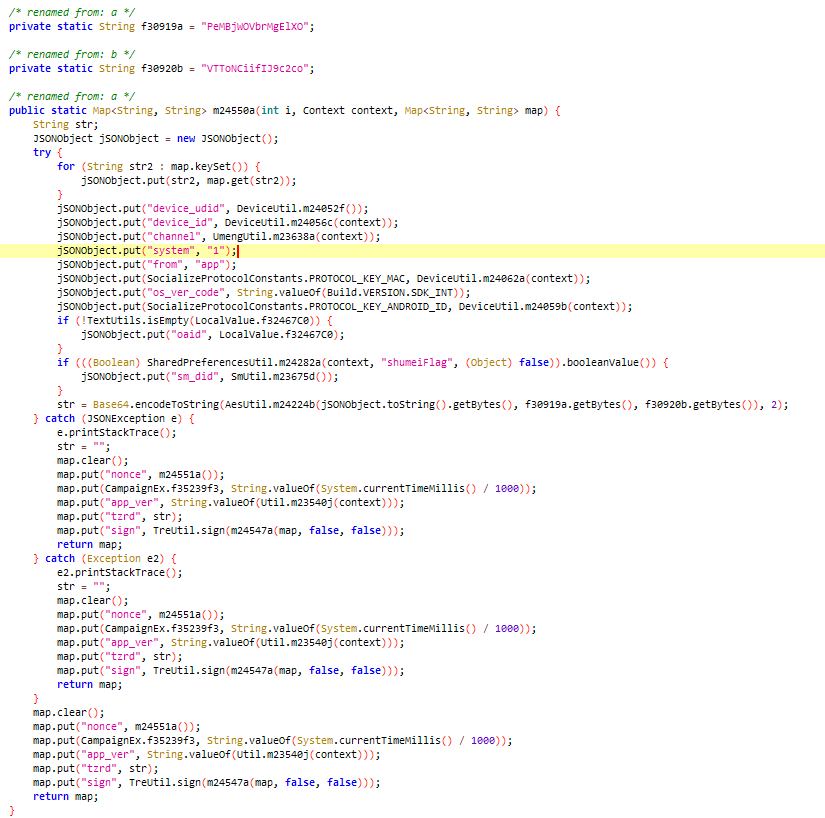The image size is (825, 818).
Task: Click SharedPreferencesUtil.m24282a call
Action: [x=232, y=363]
